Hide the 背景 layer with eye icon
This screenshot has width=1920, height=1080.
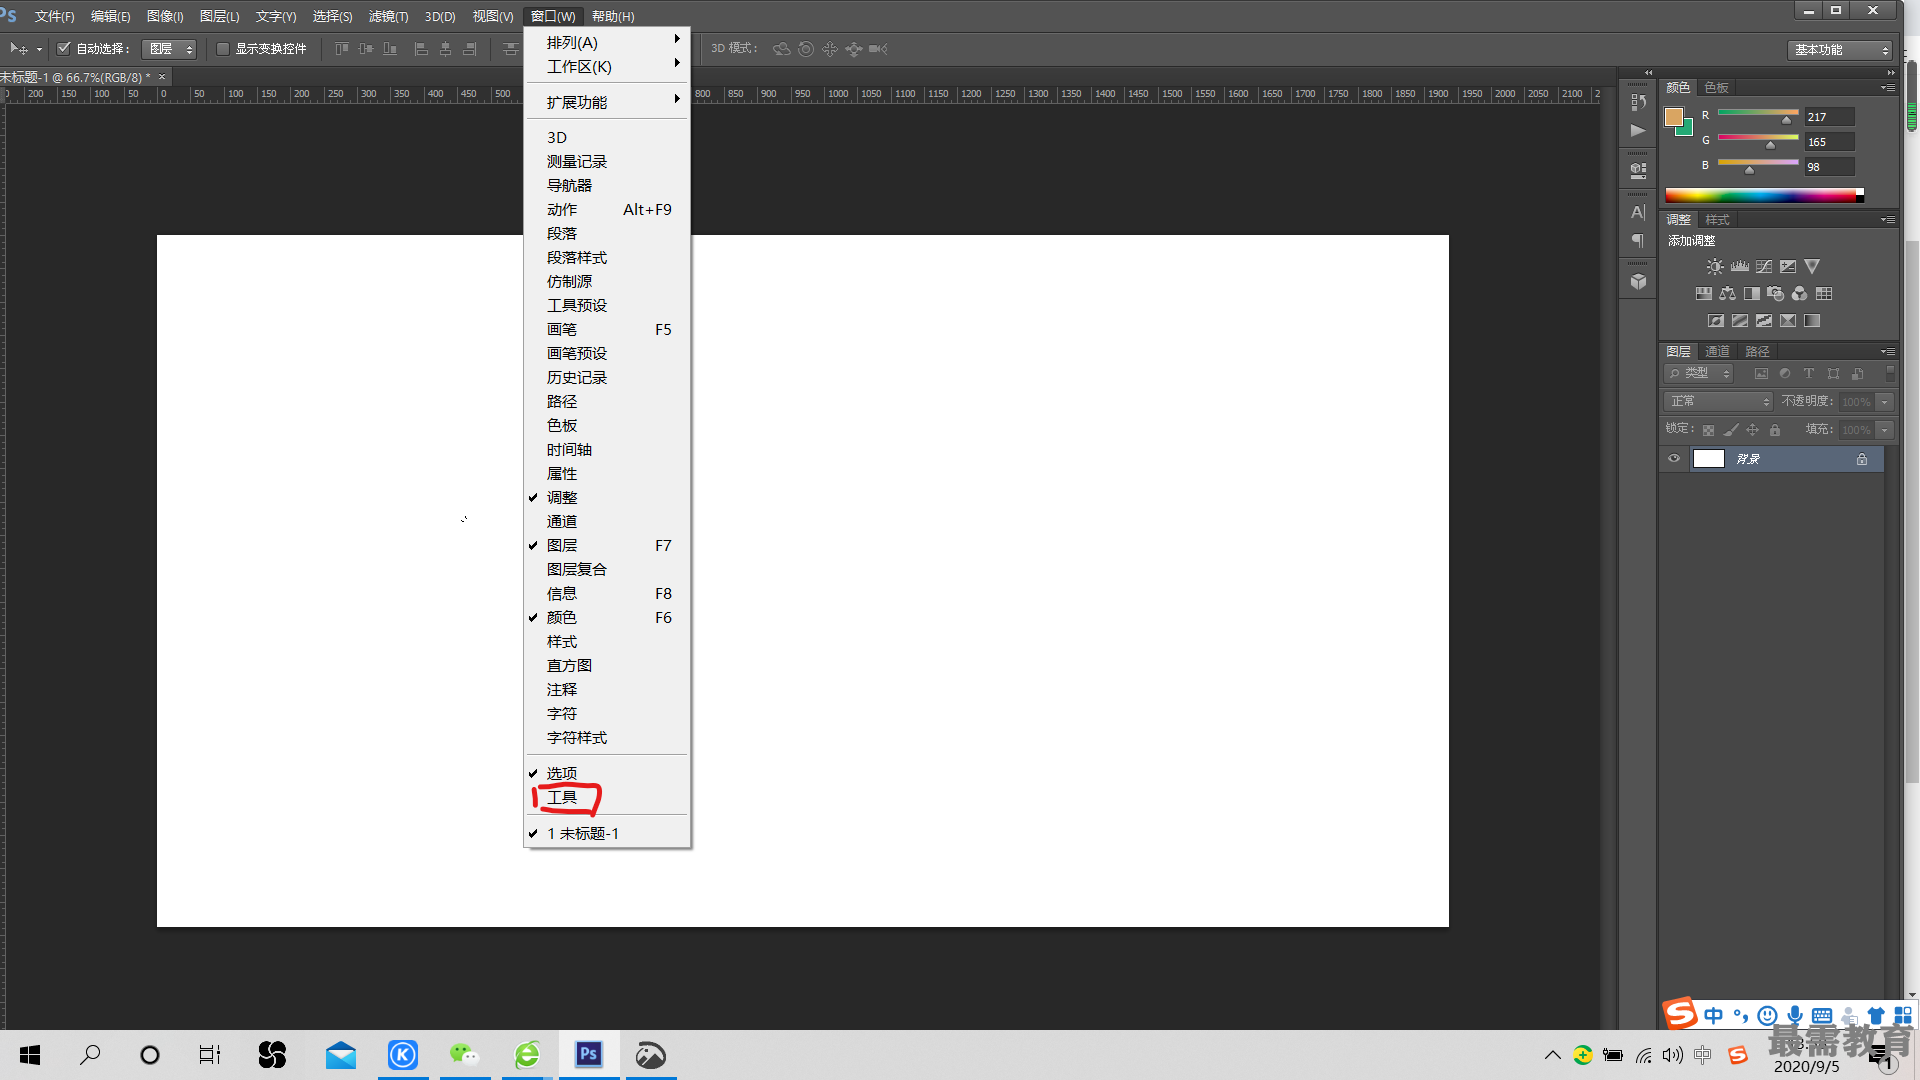pos(1674,459)
